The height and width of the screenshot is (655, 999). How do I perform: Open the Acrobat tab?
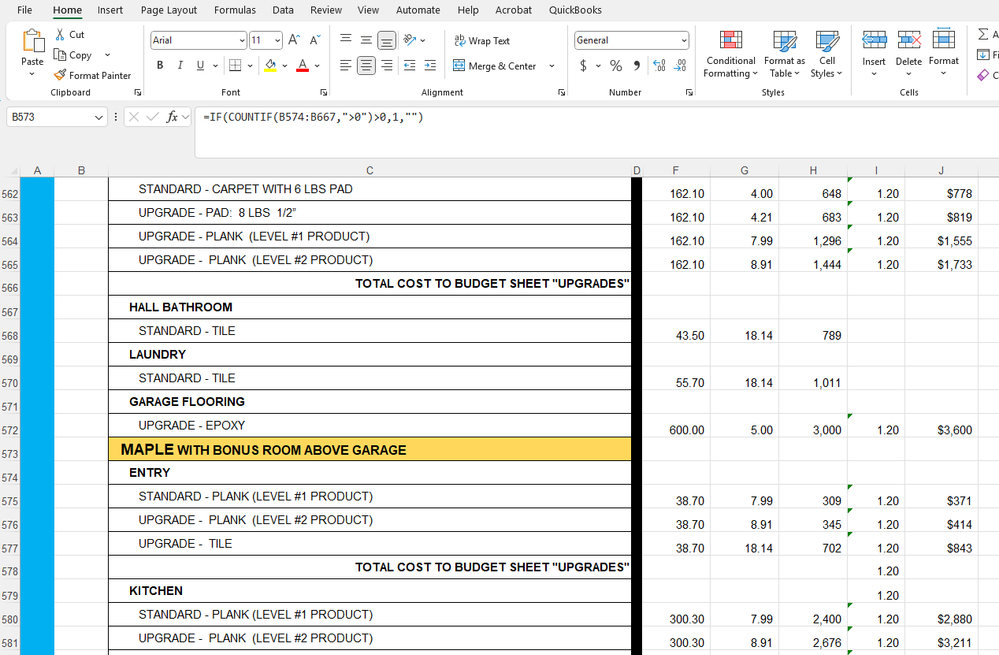514,10
